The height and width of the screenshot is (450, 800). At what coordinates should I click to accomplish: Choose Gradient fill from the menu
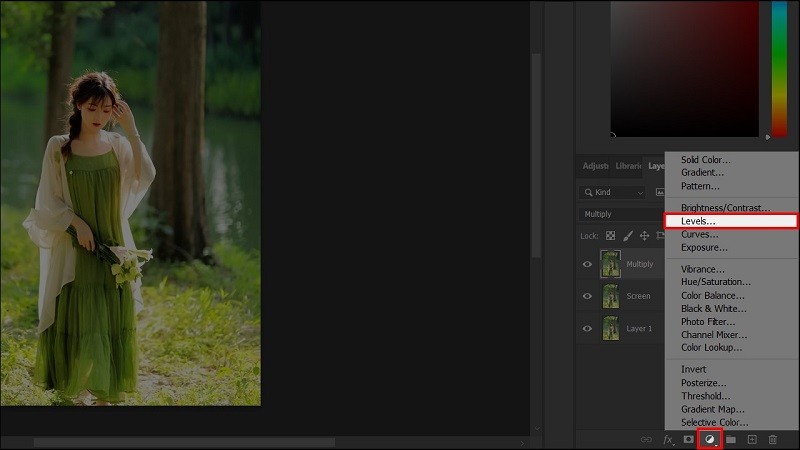[702, 172]
